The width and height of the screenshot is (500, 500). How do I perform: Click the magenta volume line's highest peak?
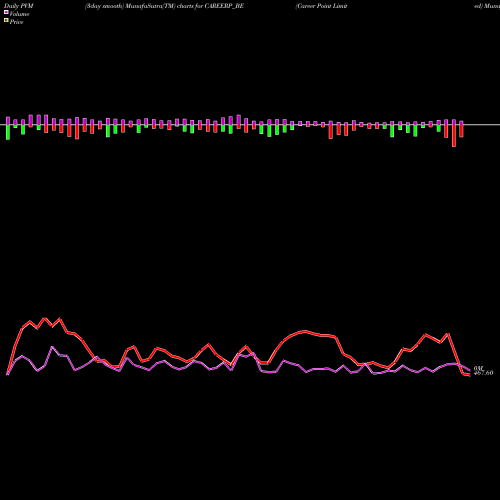coord(52,347)
